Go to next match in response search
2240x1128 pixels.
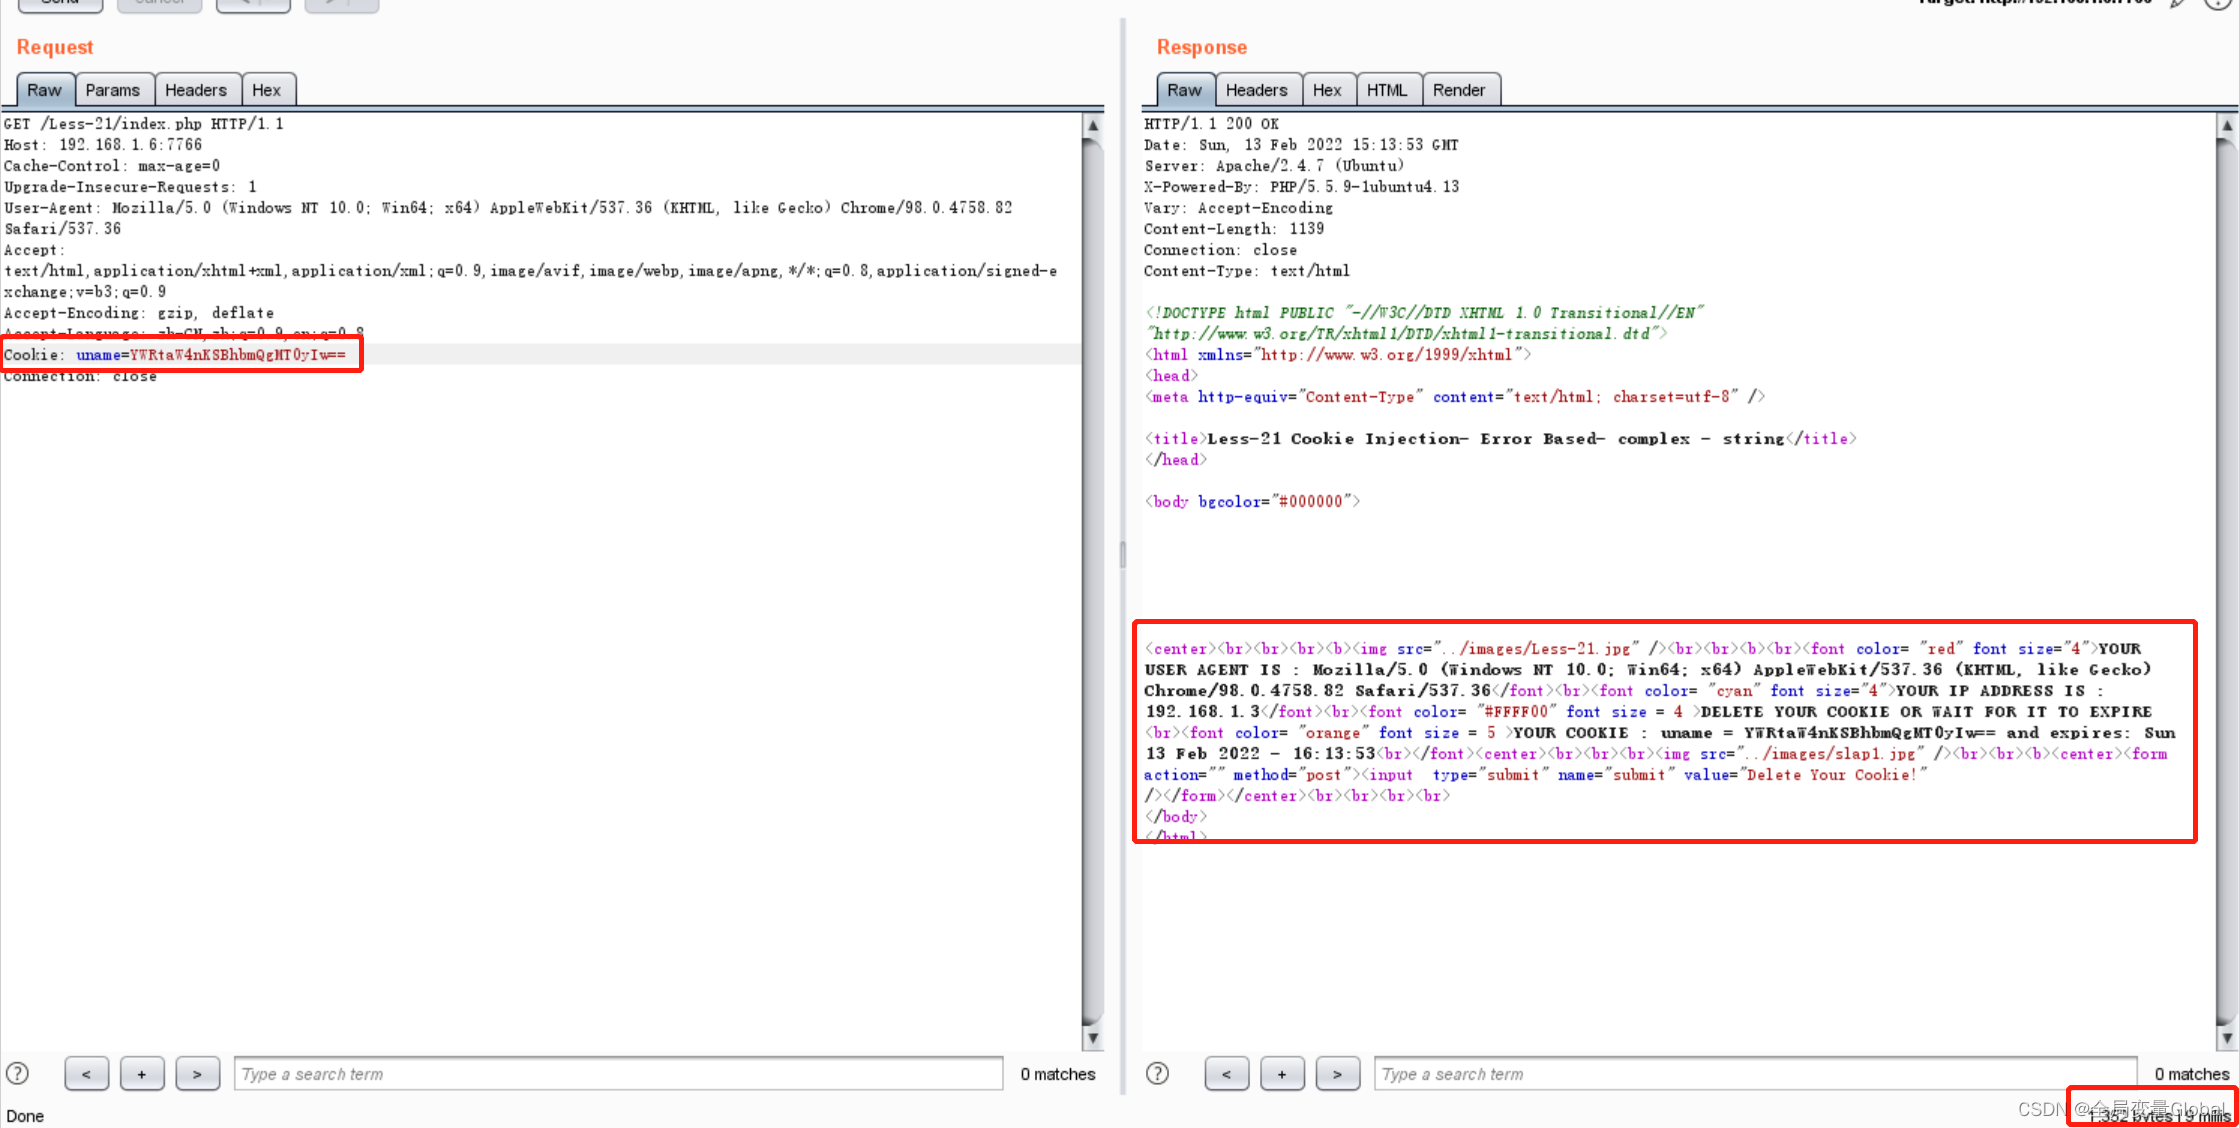tap(1337, 1074)
